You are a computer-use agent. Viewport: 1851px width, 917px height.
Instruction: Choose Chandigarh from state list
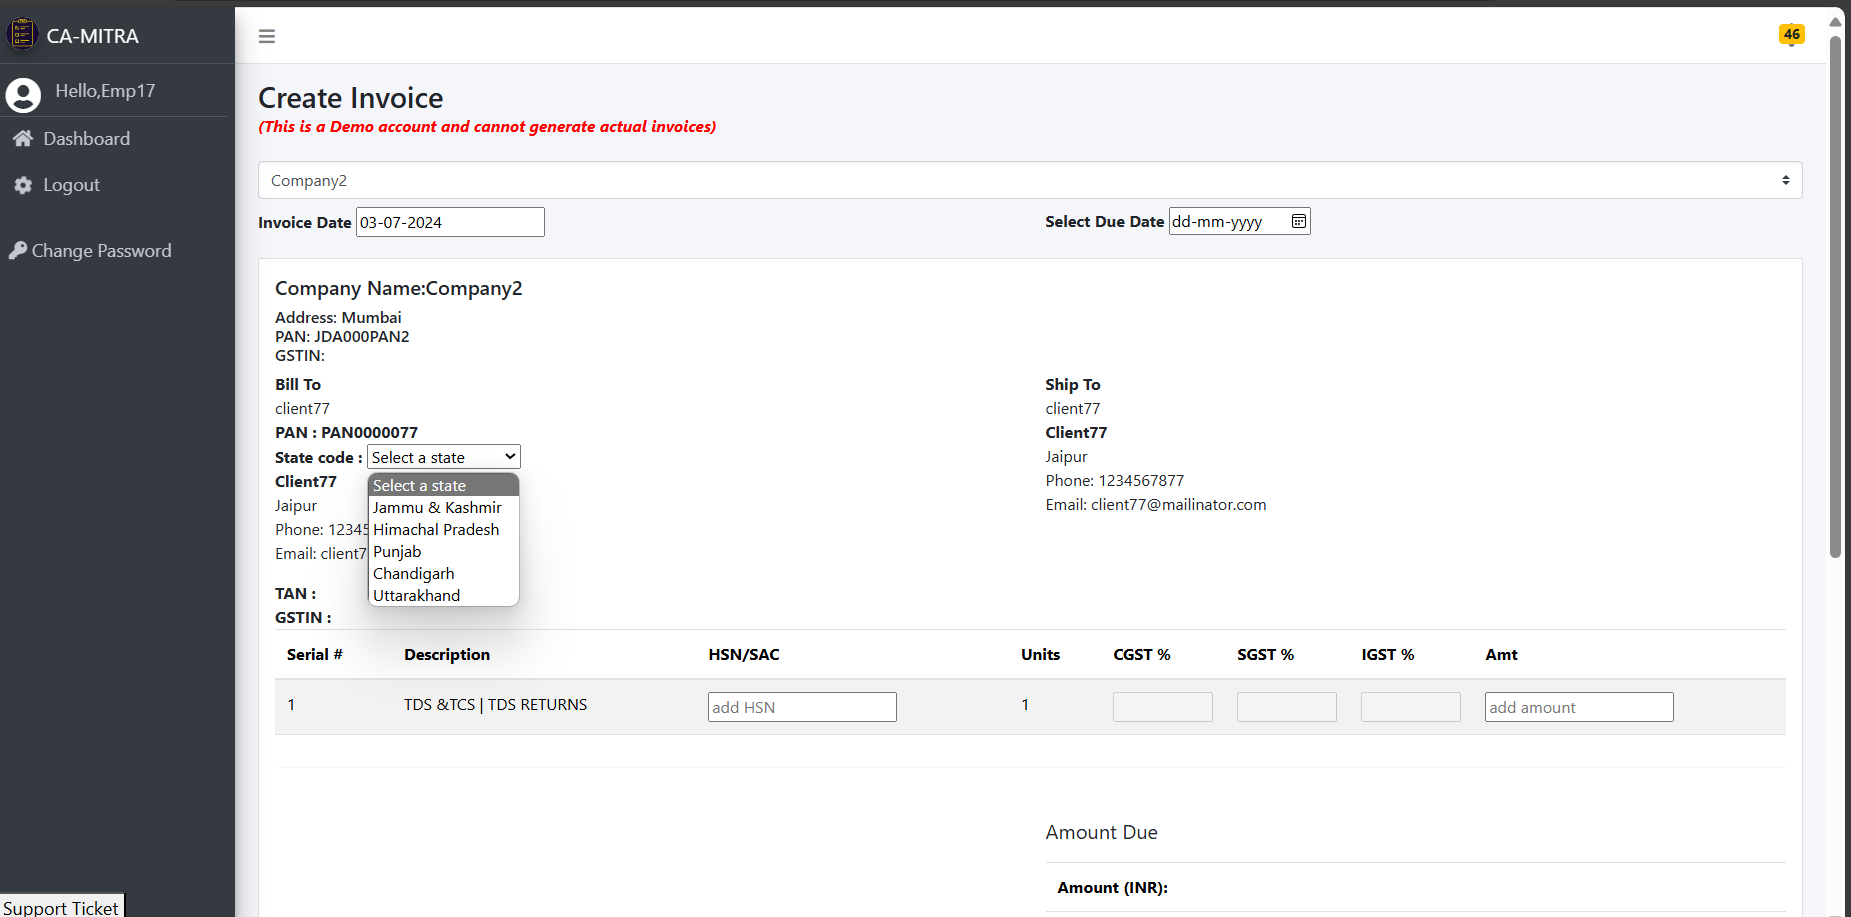[444, 573]
